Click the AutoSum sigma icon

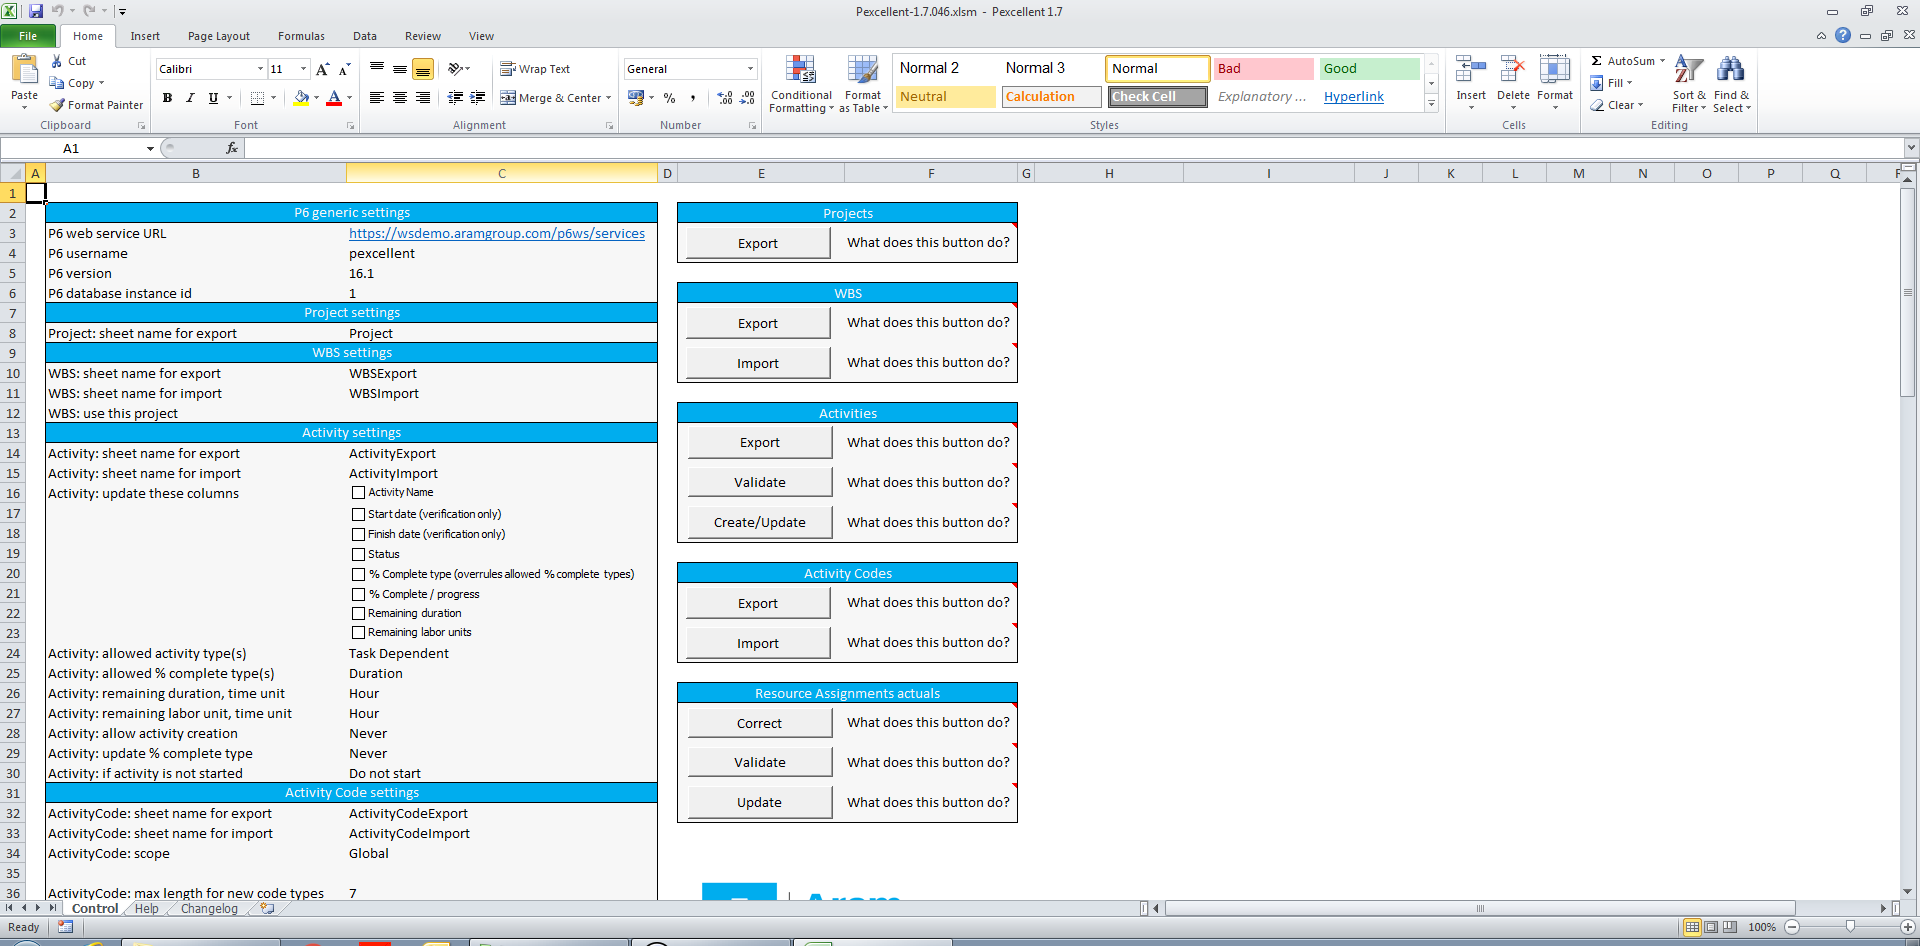[1597, 61]
